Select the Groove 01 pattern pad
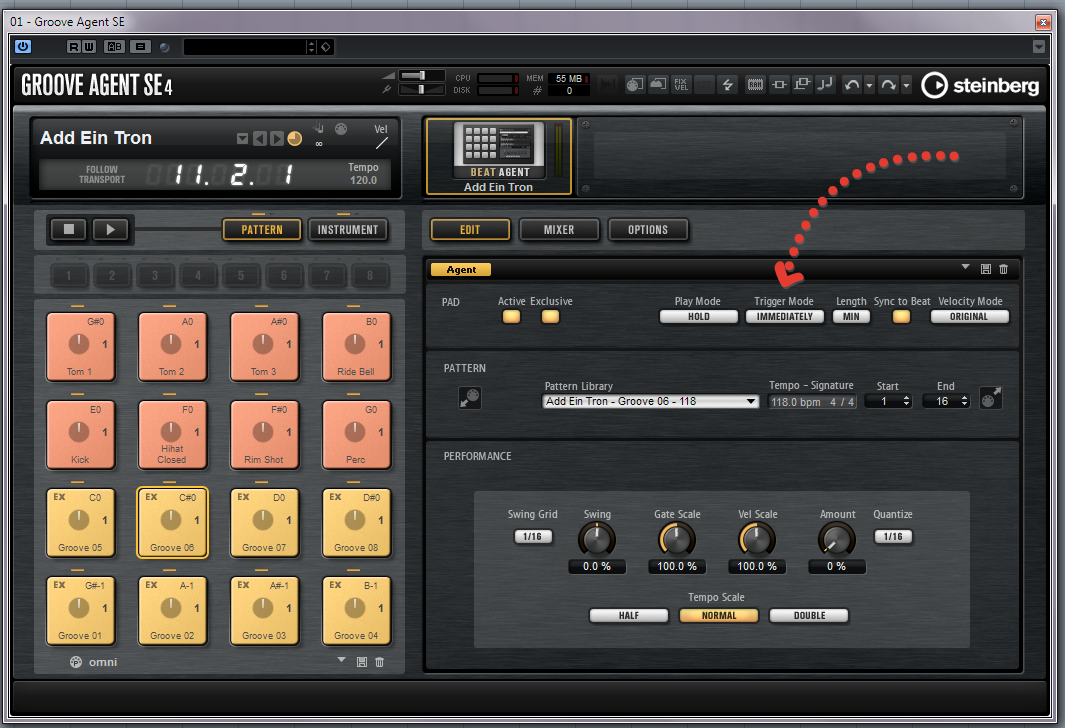Screen dimensions: 1065x728 click(80, 610)
